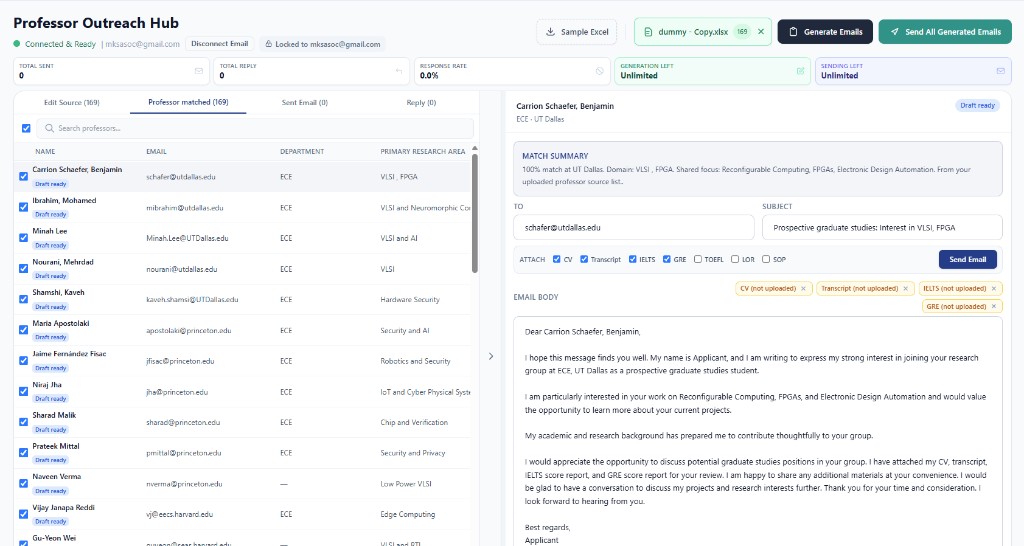
Task: Click the Prateek Mittal name
Action: tap(56, 446)
